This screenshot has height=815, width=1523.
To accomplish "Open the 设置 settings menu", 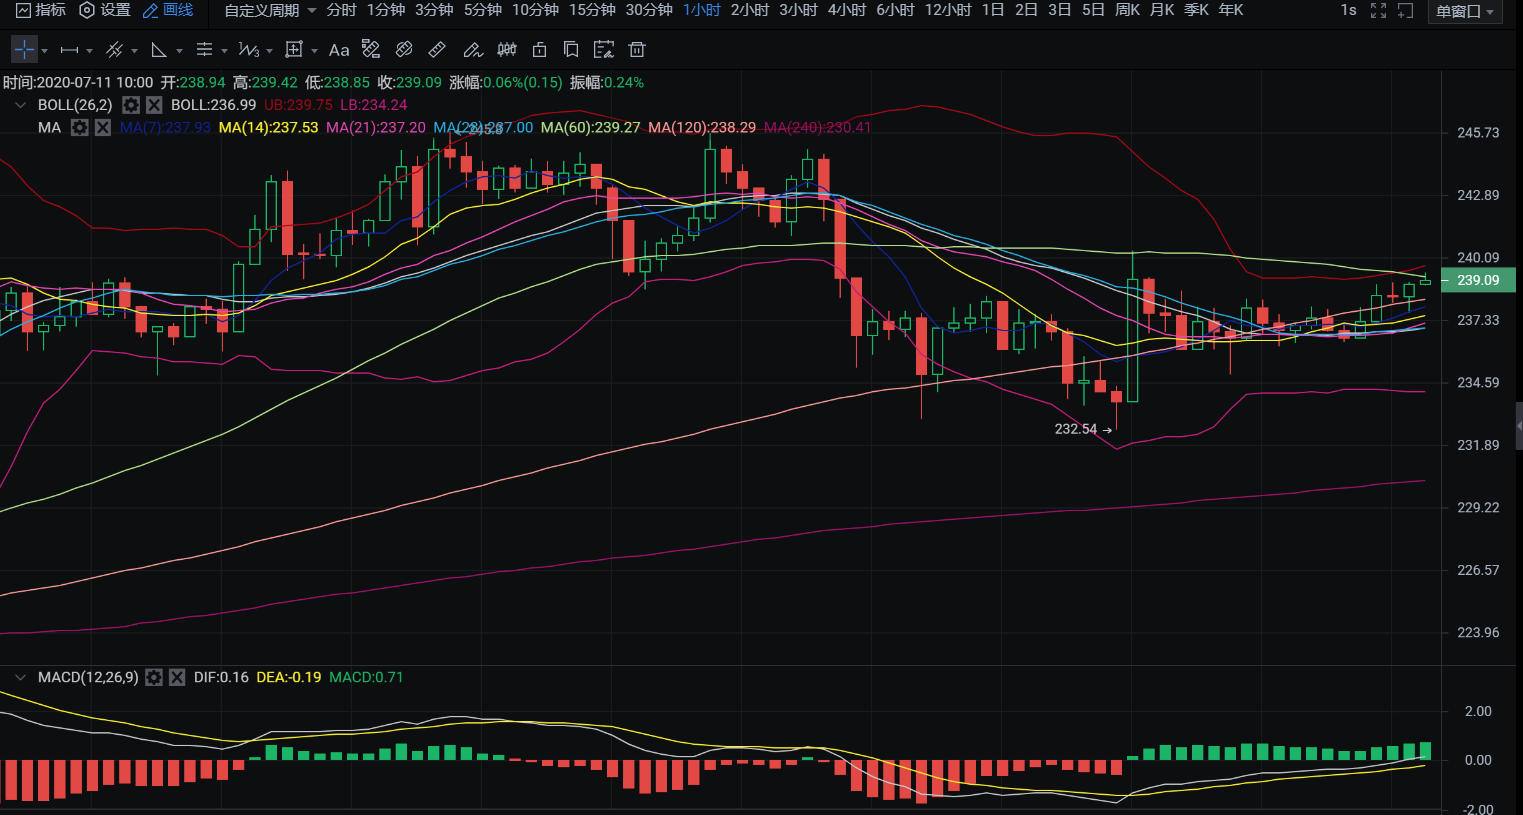I will click(x=105, y=10).
